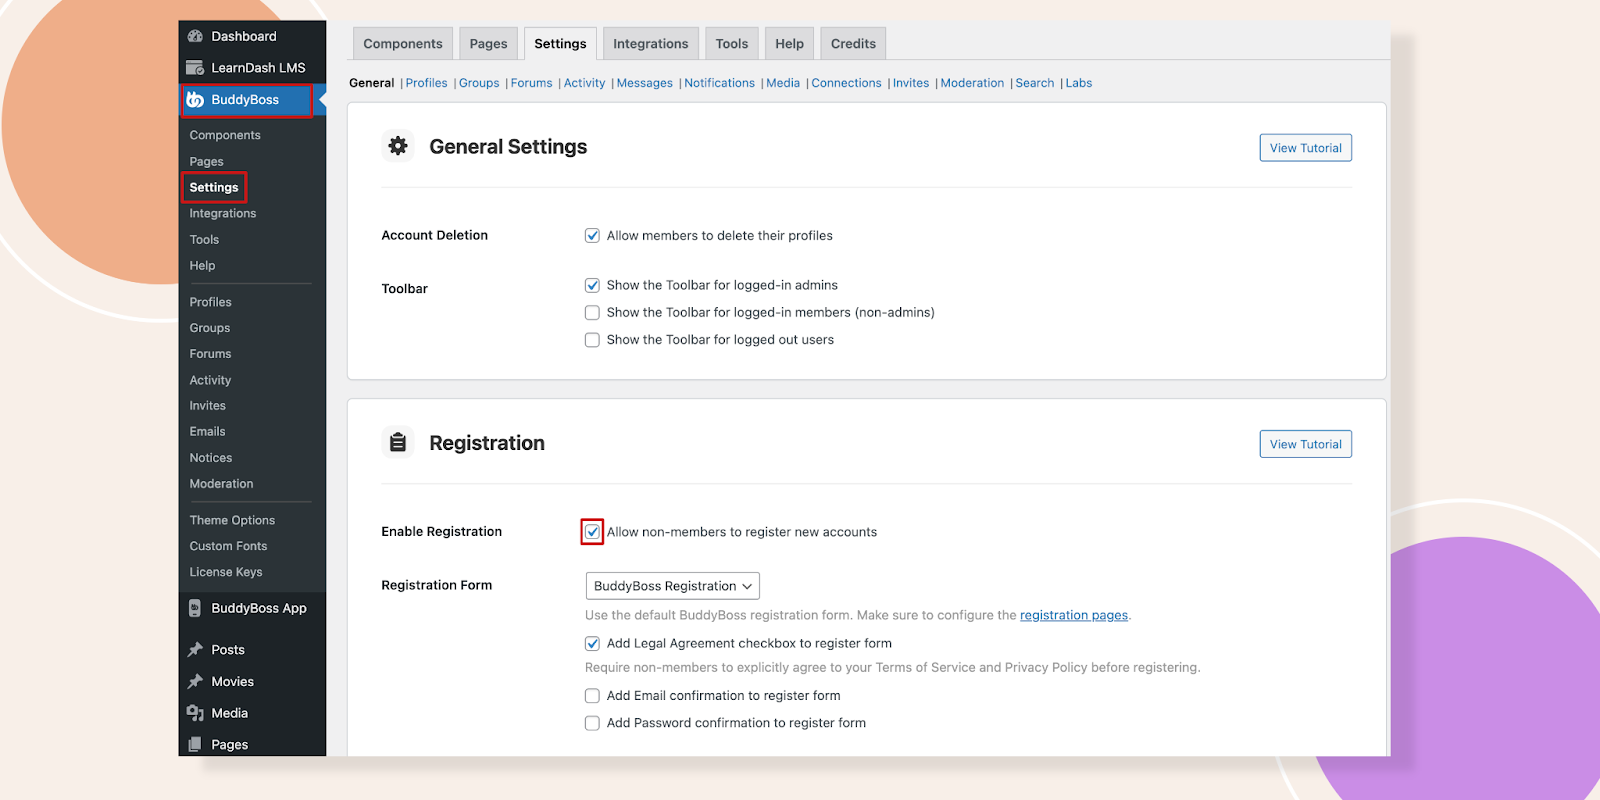The image size is (1600, 800).
Task: Open the Tools tab
Action: 732,44
